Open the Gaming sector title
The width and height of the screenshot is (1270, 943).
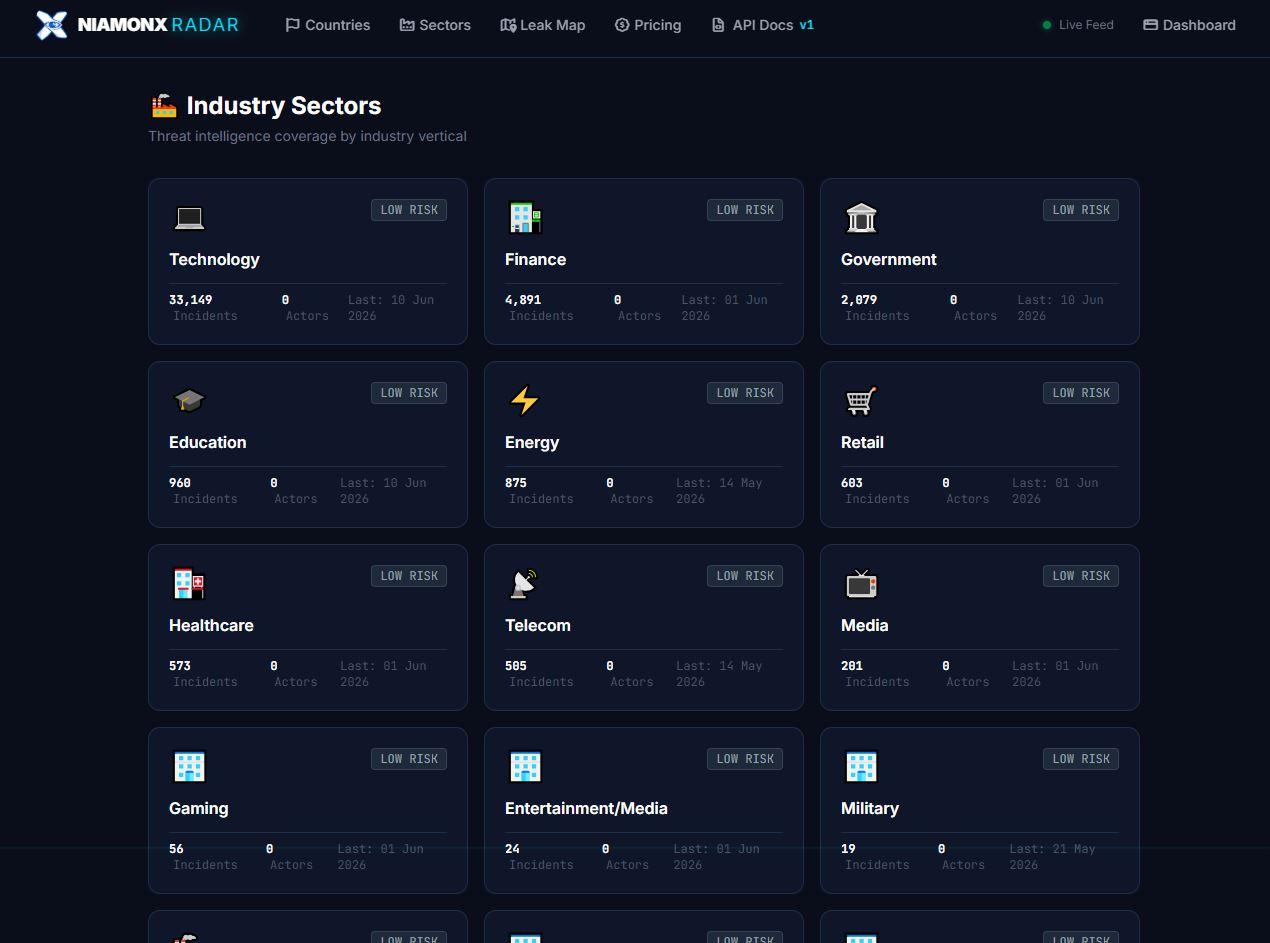click(199, 808)
